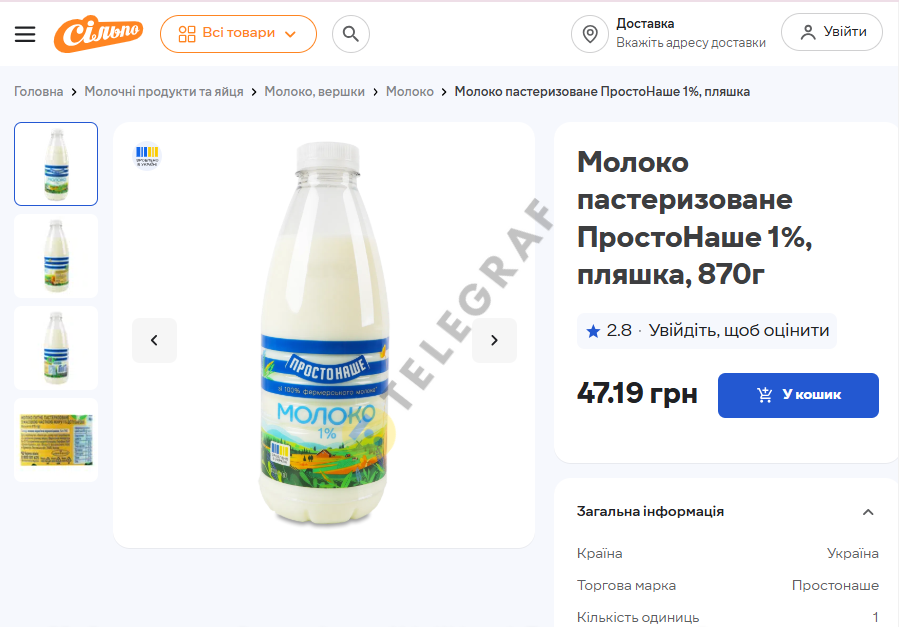
Task: Add product with У кошик button
Action: 798,395
